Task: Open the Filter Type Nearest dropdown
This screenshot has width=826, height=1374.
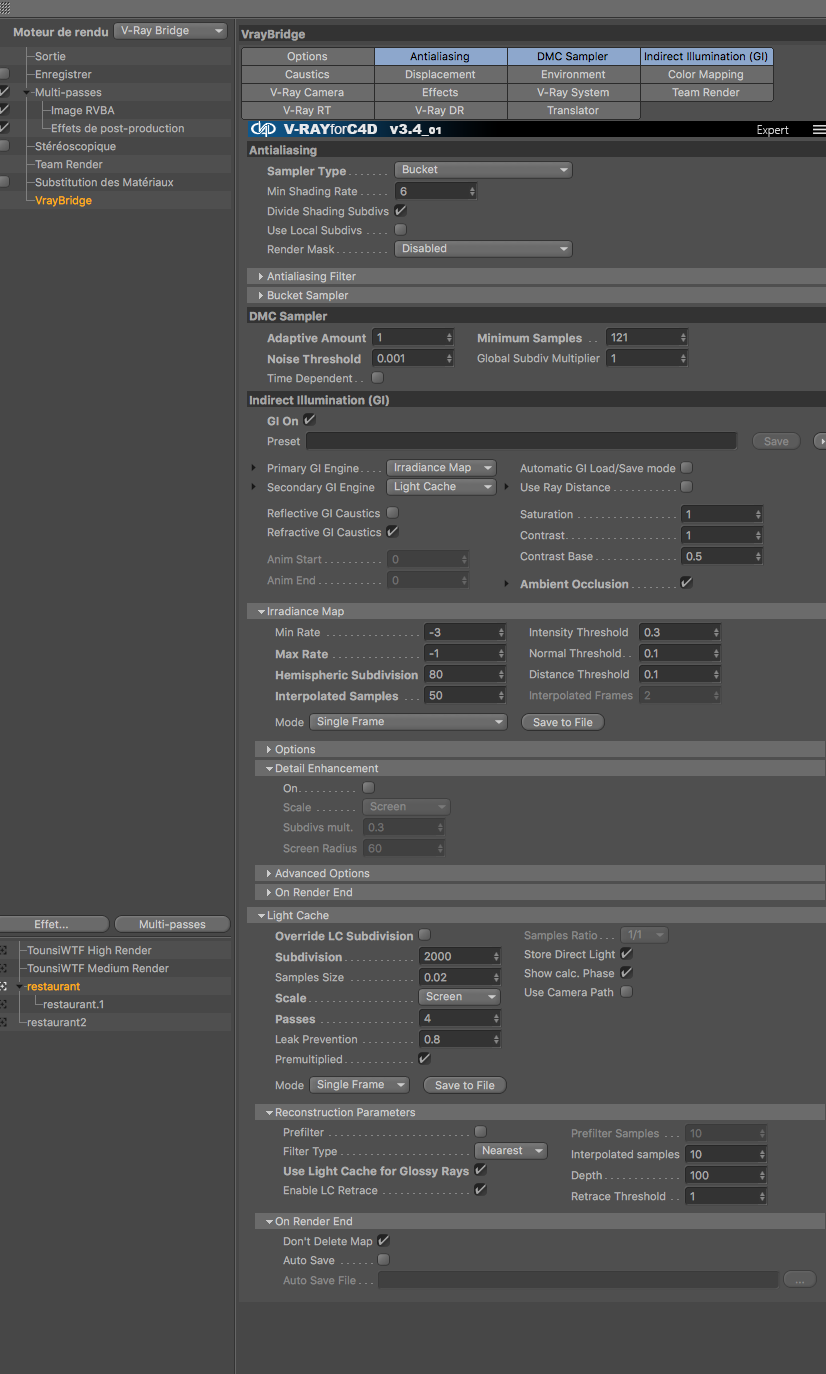Action: coord(511,1151)
